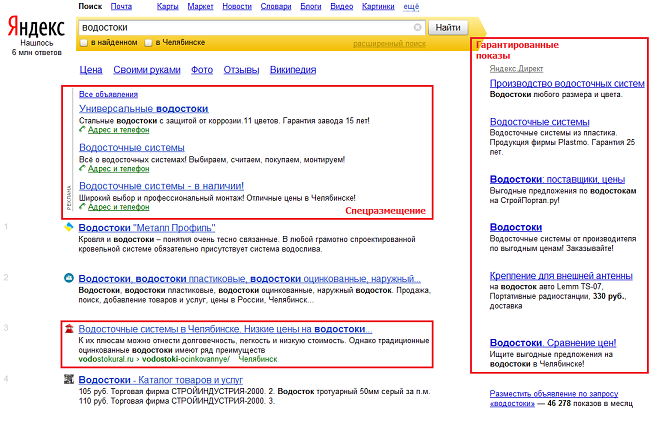Open the Почта tab
The image size is (650, 421).
coord(121,7)
